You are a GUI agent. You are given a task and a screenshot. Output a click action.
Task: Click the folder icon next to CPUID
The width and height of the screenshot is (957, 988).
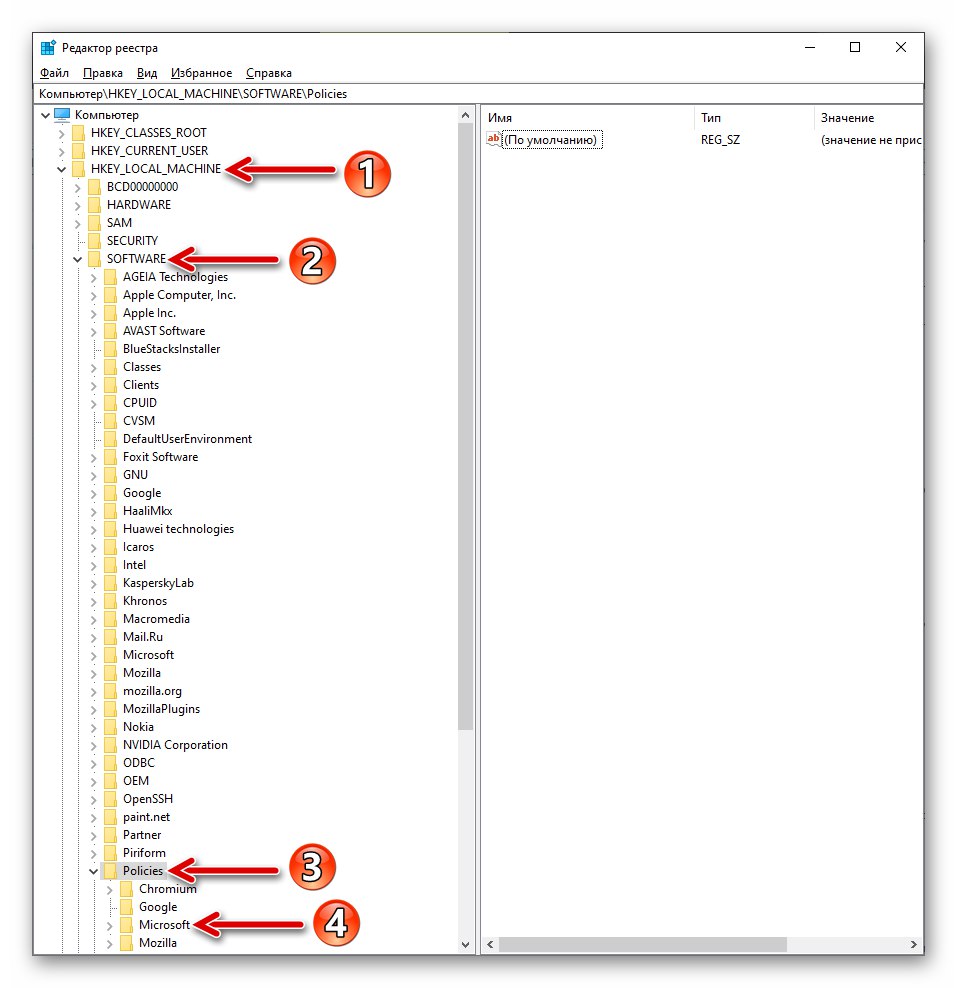(x=111, y=403)
